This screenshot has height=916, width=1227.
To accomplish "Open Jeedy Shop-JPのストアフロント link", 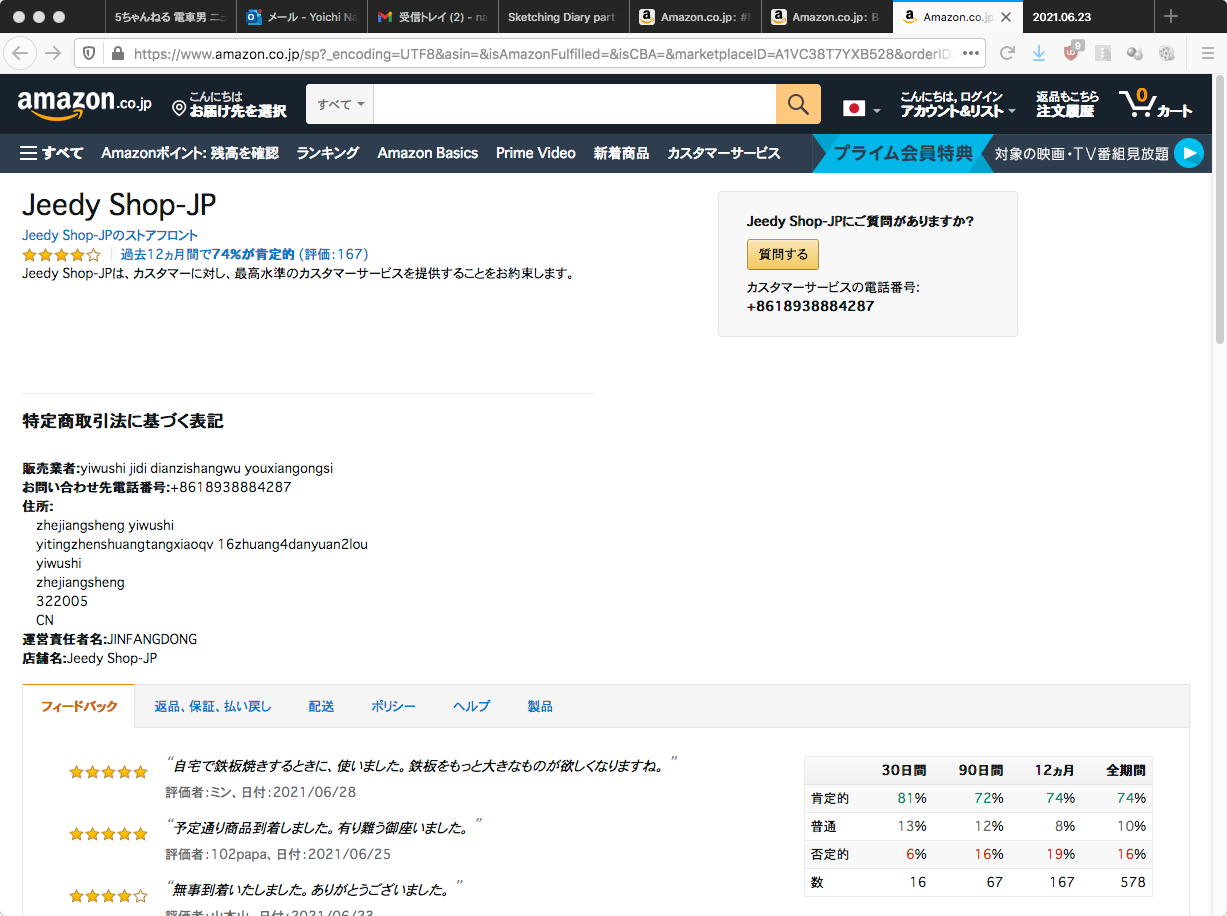I will (110, 235).
